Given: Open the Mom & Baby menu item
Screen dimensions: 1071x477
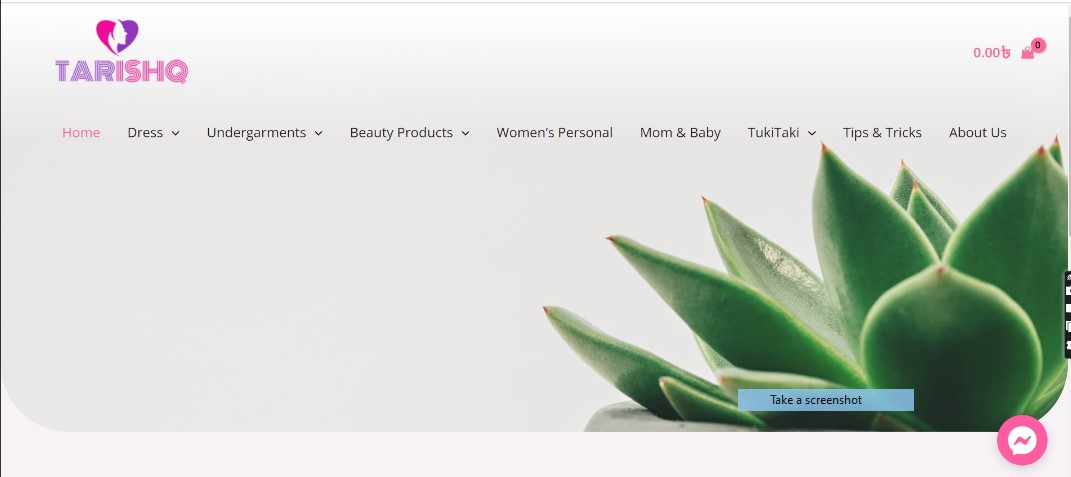Looking at the screenshot, I should pos(680,133).
